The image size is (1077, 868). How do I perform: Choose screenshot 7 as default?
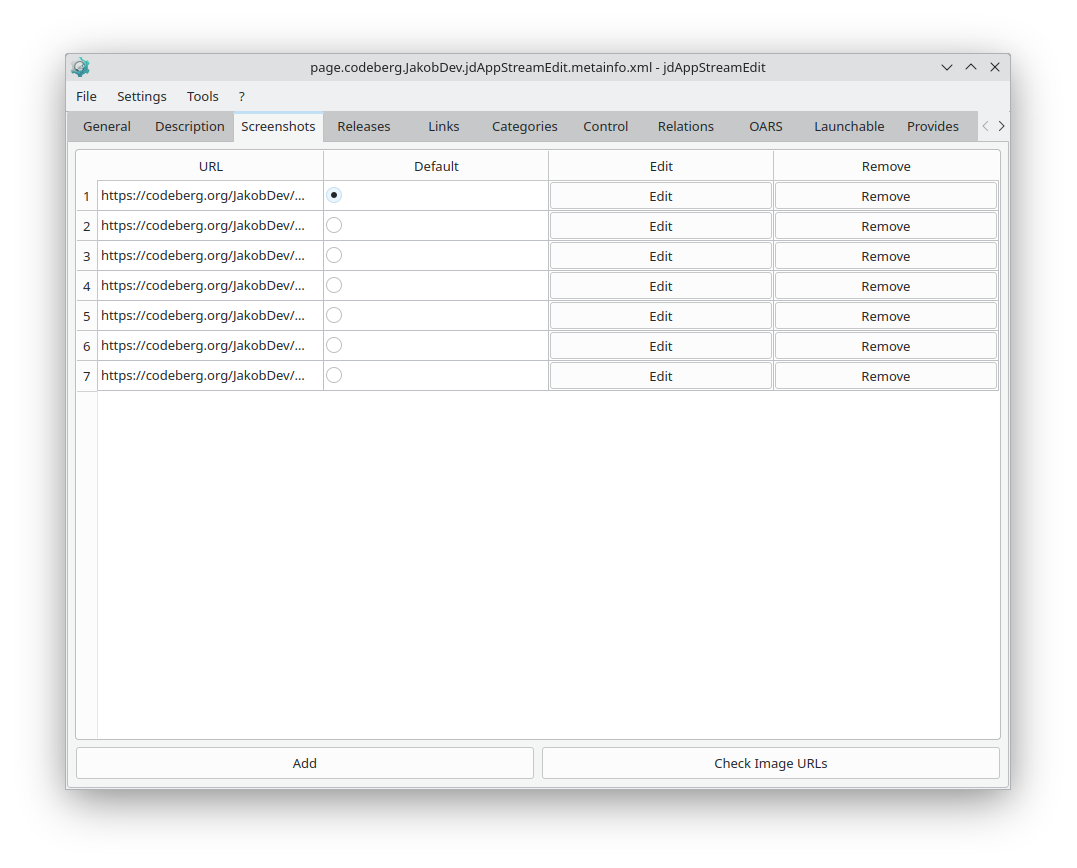point(334,375)
